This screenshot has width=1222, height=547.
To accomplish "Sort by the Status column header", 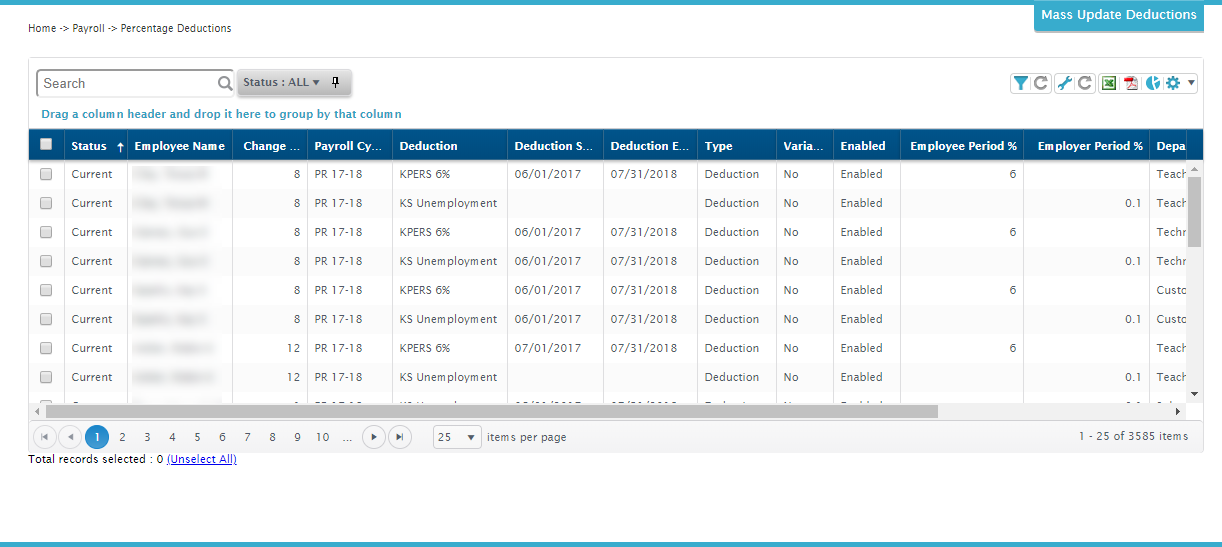I will click(96, 146).
